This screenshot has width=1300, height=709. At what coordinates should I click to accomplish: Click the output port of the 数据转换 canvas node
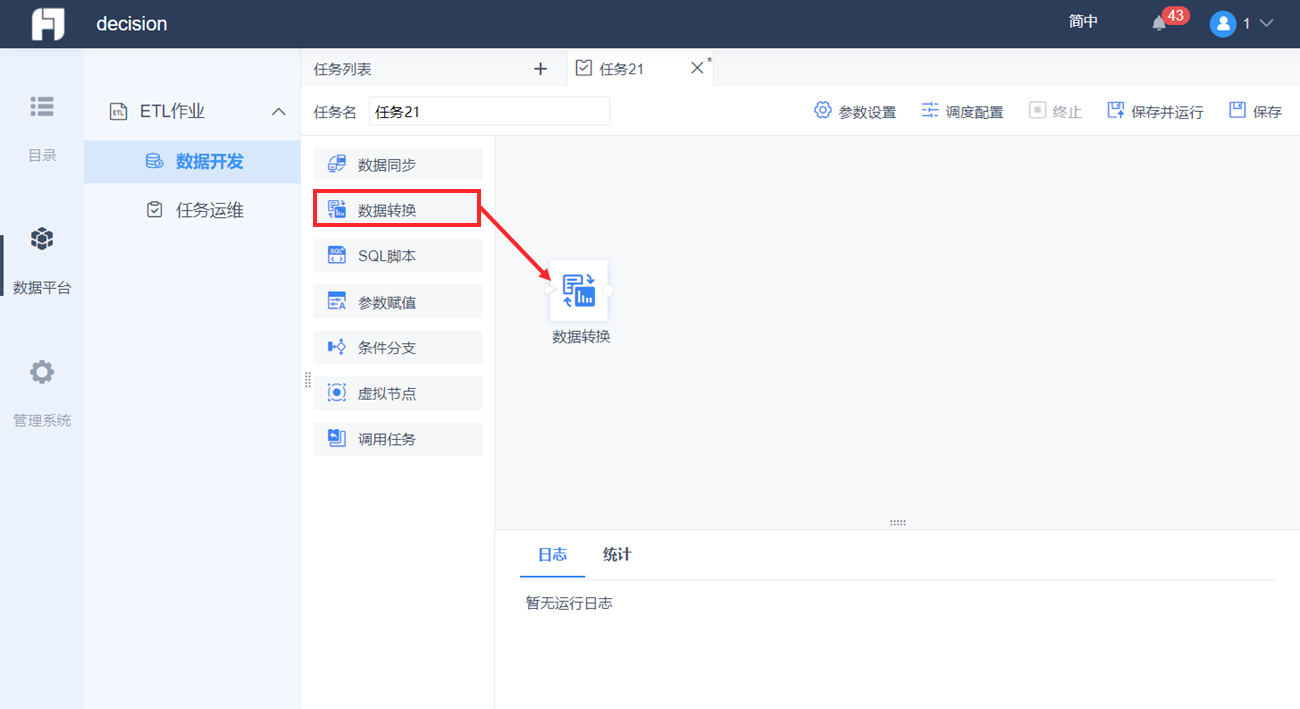point(608,291)
